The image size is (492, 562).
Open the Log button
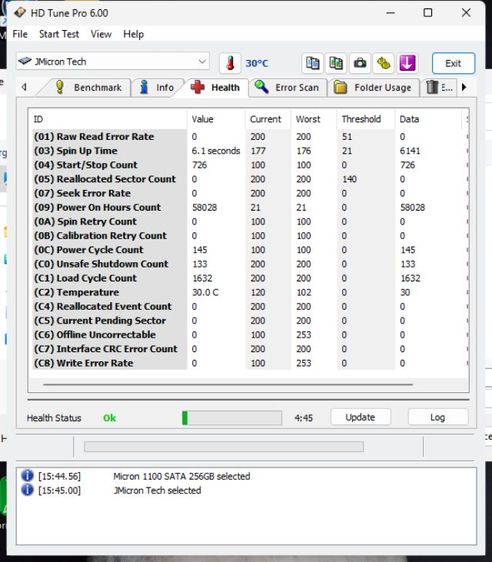[438, 417]
